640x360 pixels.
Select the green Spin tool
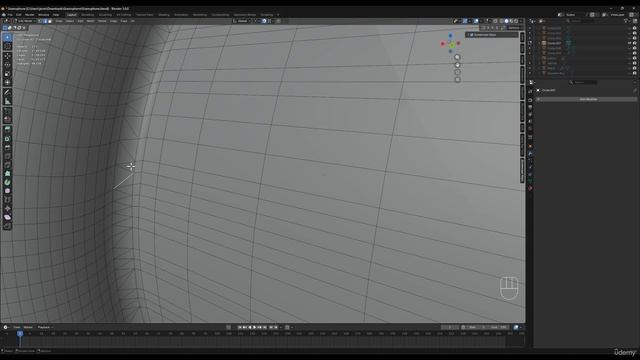(7, 182)
